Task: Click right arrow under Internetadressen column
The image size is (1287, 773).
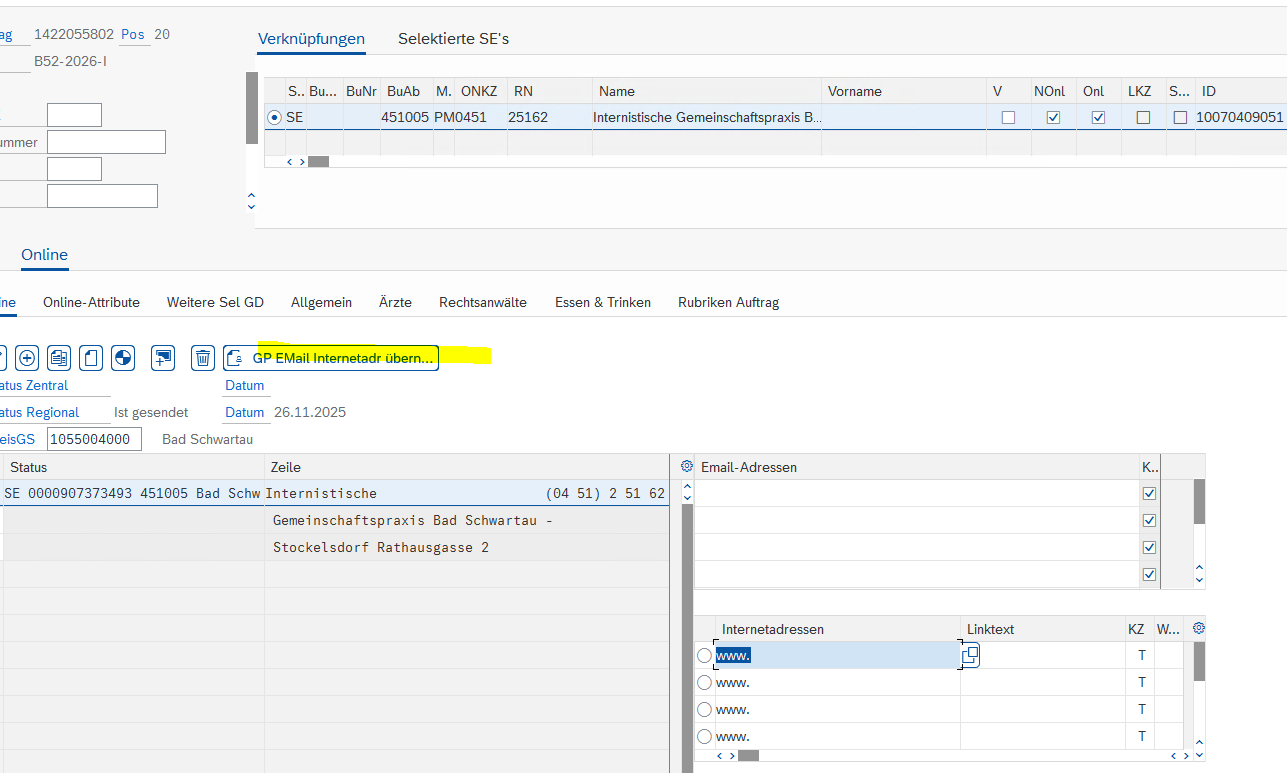Action: tap(733, 755)
